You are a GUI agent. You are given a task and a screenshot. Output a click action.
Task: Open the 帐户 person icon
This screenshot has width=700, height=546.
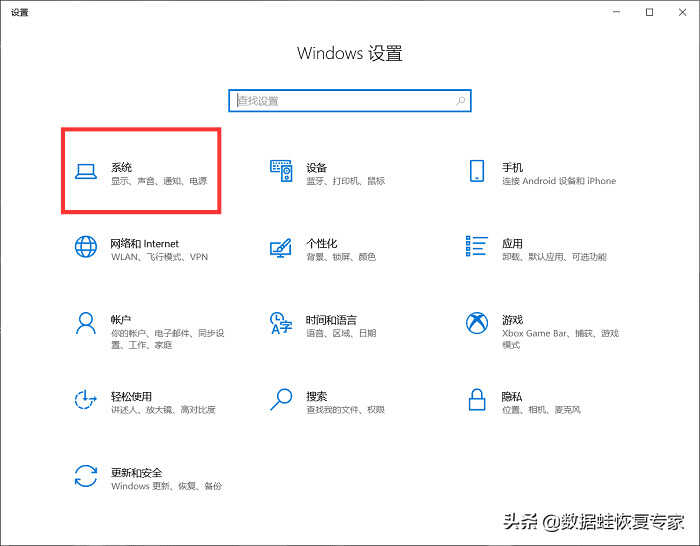pyautogui.click(x=86, y=323)
